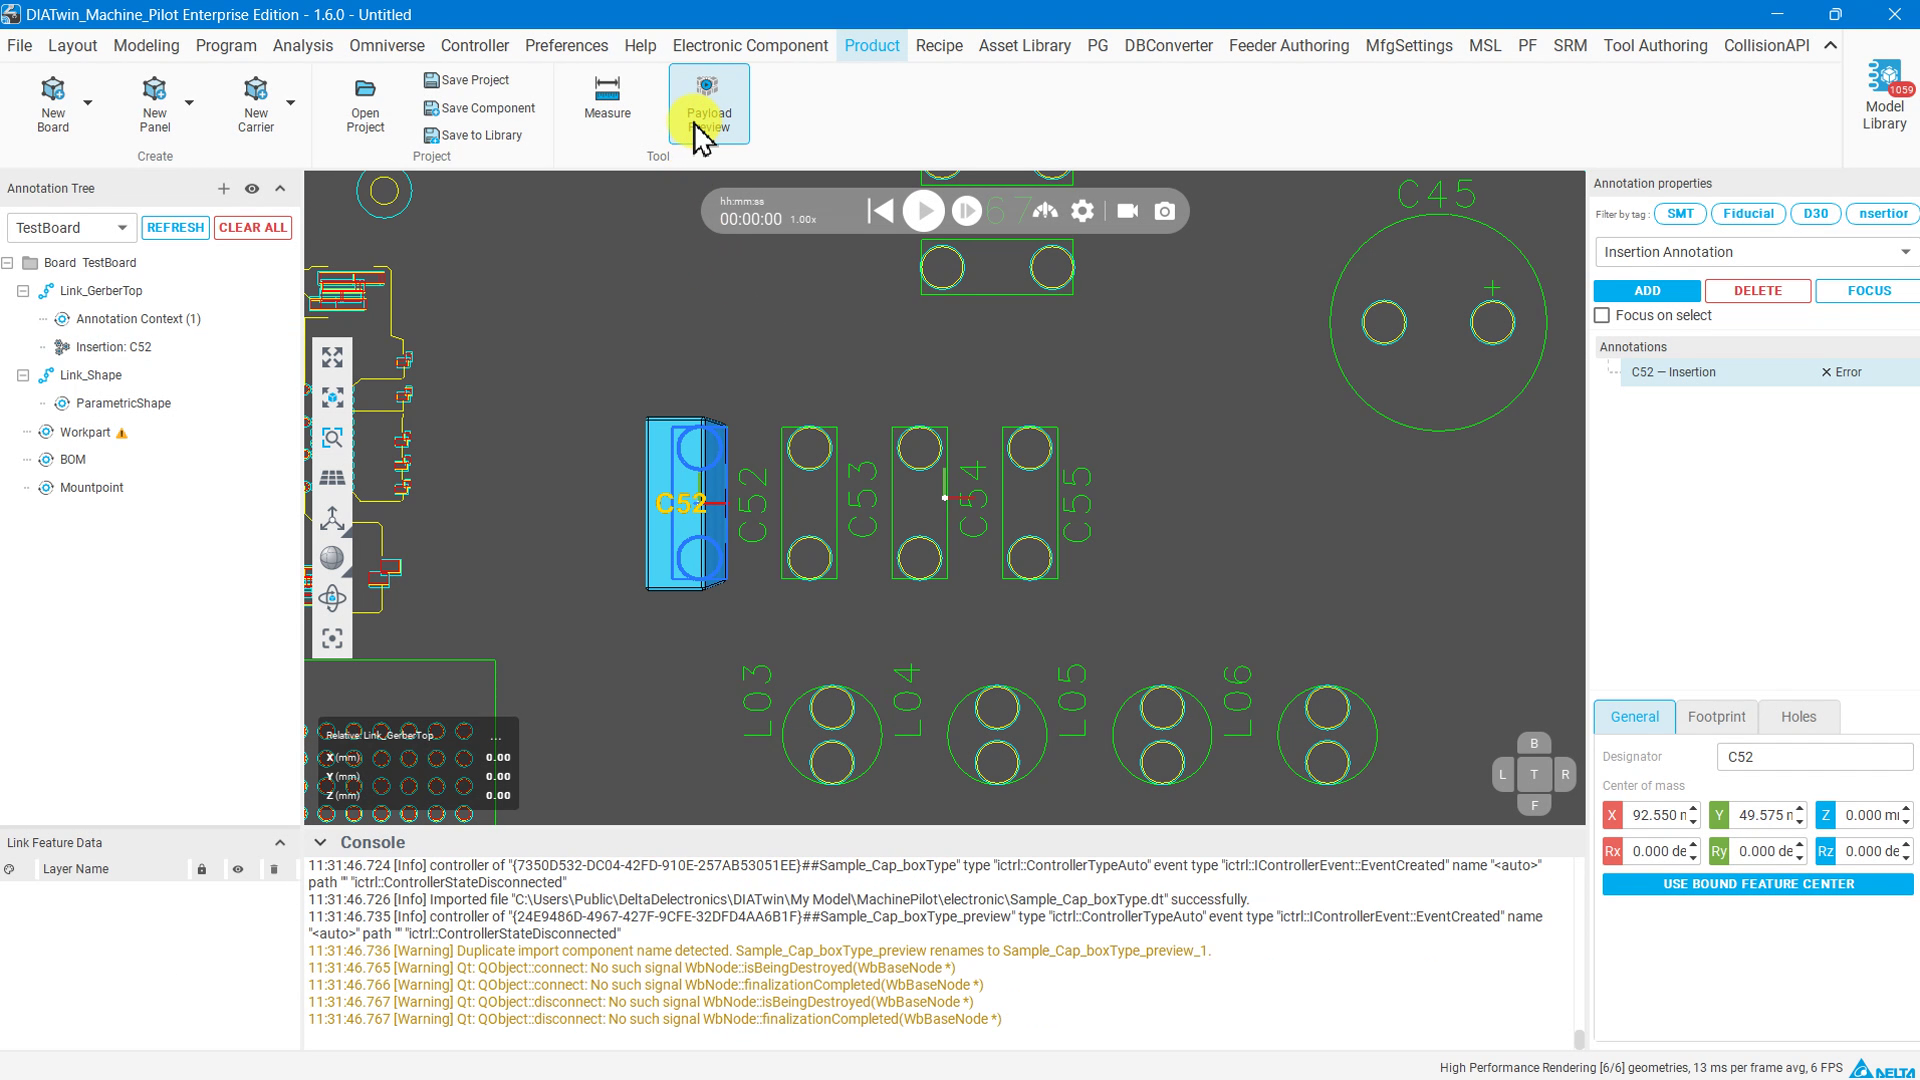The height and width of the screenshot is (1080, 1920).
Task: Add item in Annotation Tree header
Action: [x=223, y=189]
